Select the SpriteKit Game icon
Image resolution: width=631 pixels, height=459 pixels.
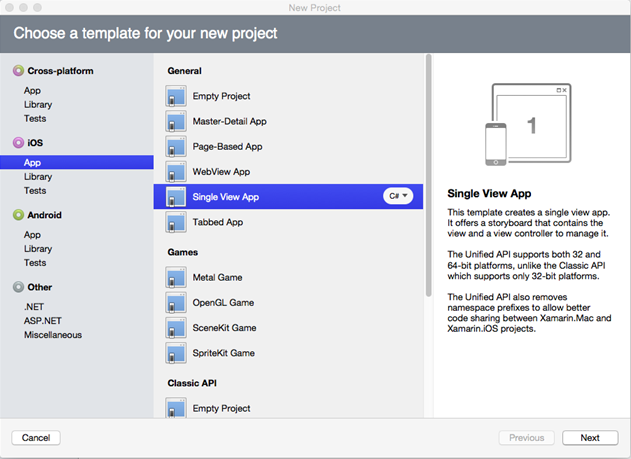click(176, 353)
